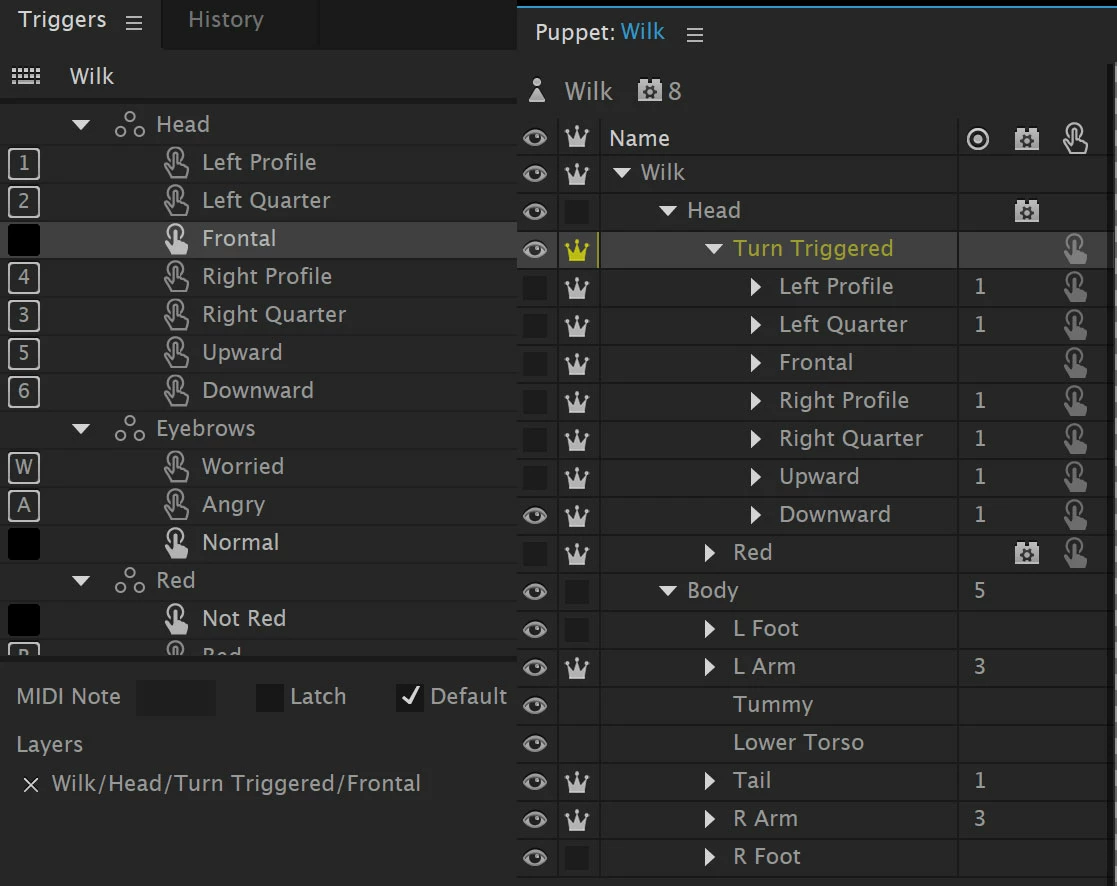Hide the Tummy layer
The width and height of the screenshot is (1117, 886).
tap(535, 705)
